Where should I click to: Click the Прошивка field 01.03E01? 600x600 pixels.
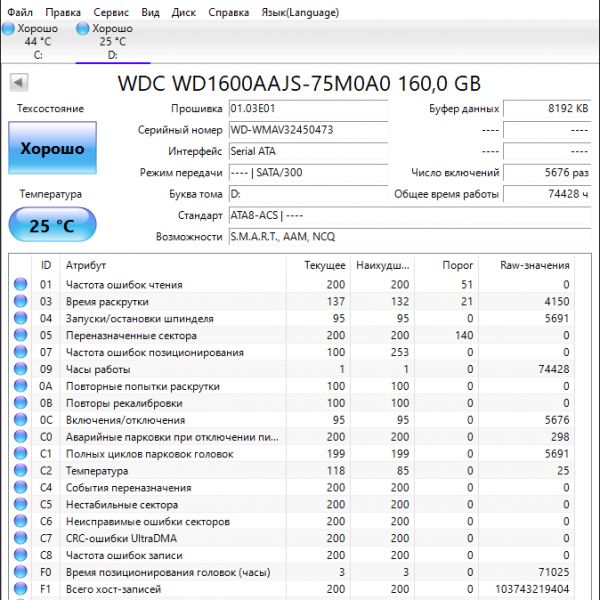click(308, 109)
